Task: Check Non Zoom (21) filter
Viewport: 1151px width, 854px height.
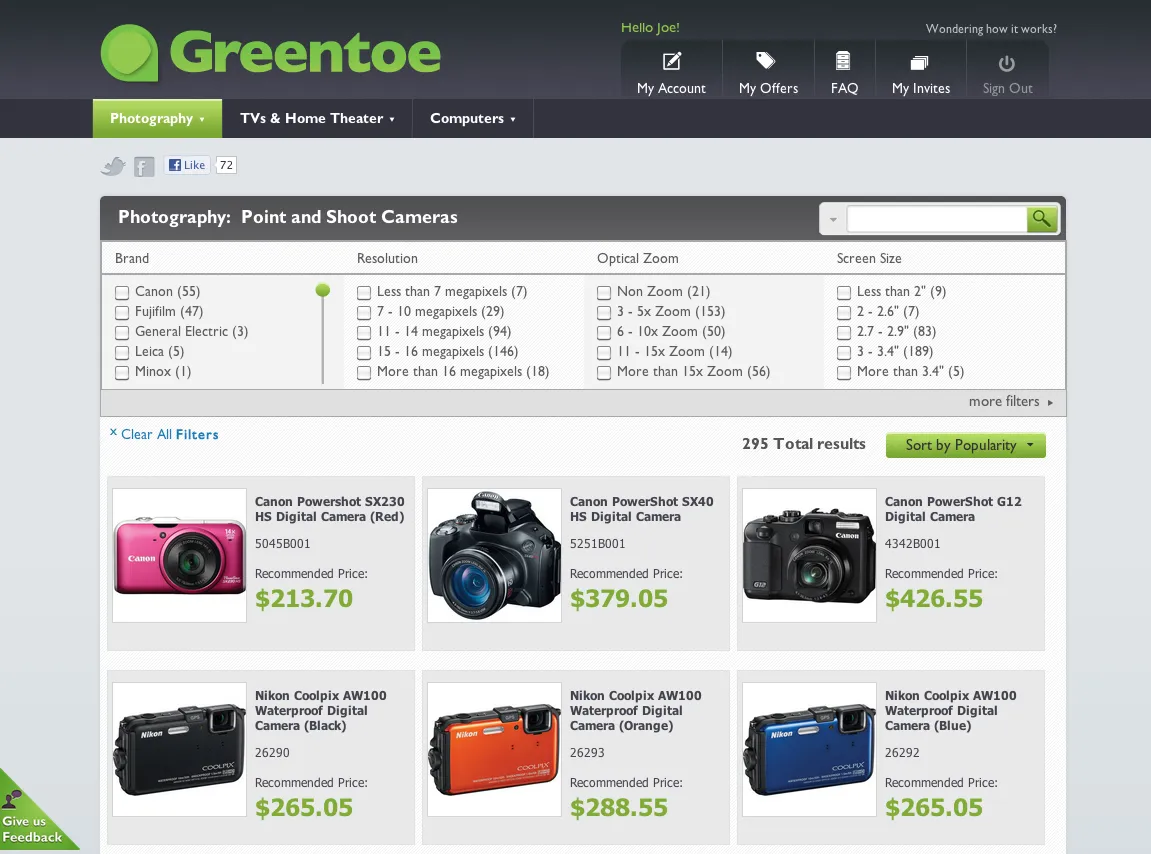Action: (603, 292)
